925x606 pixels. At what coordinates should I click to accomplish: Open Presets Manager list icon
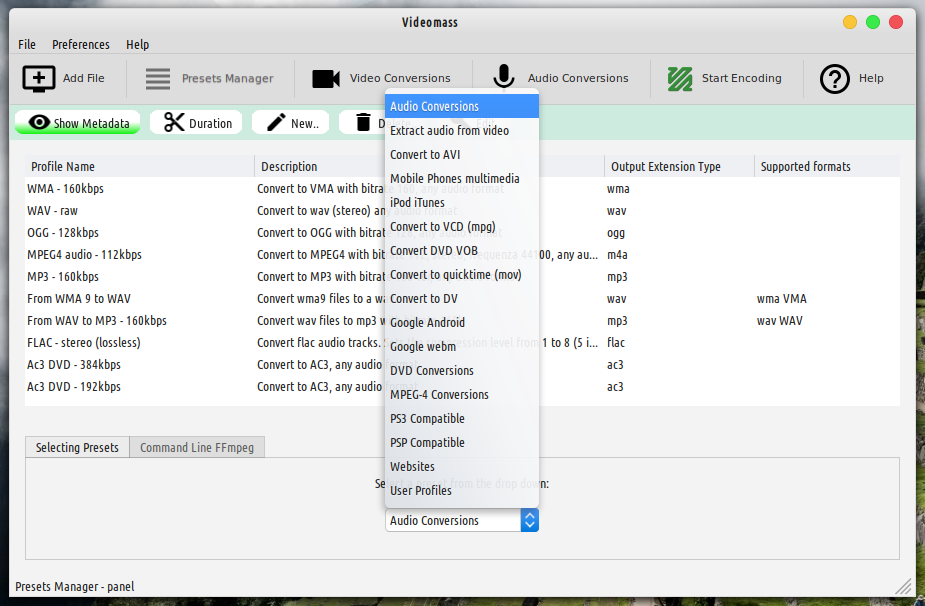pos(158,78)
